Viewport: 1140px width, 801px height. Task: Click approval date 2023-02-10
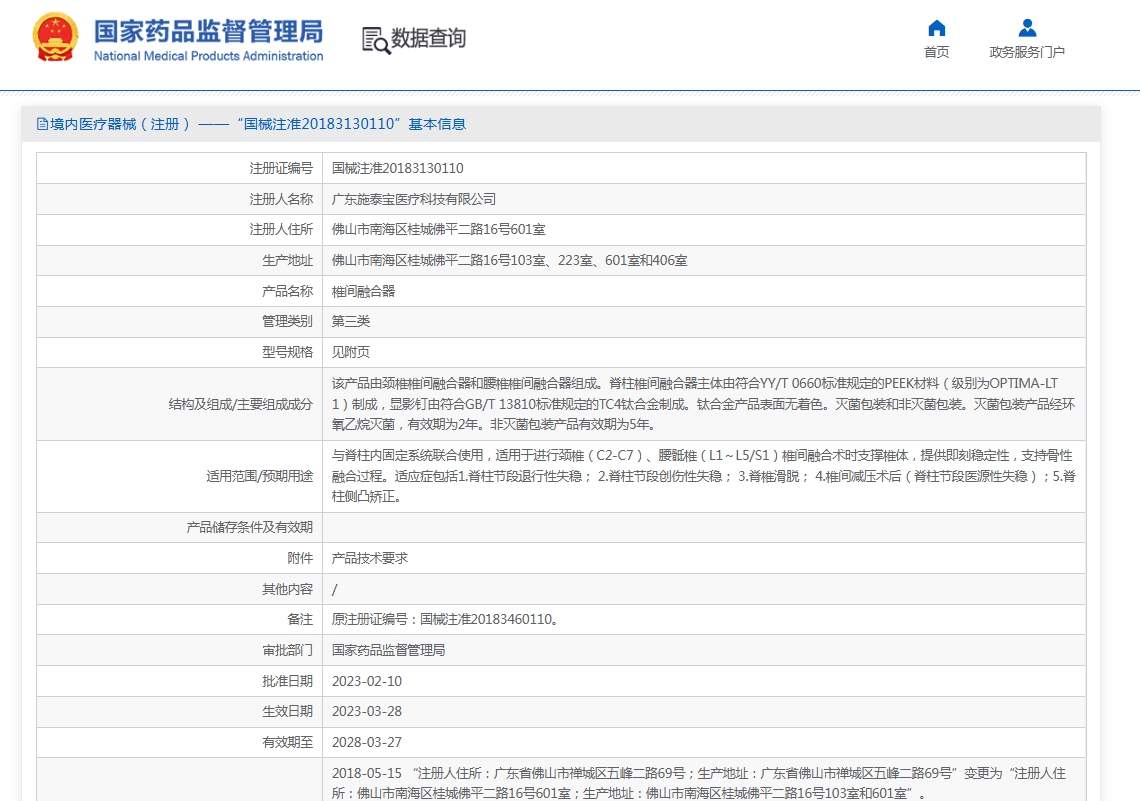366,682
